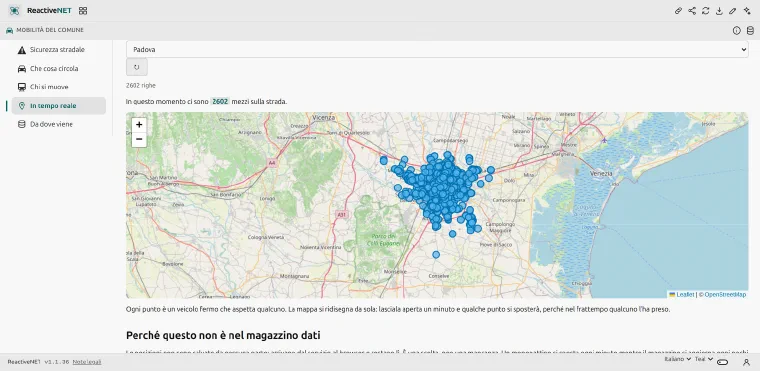Click the 'Mobilità del Comune' title text
Image resolution: width=760 pixels, height=371 pixels.
[x=50, y=30]
